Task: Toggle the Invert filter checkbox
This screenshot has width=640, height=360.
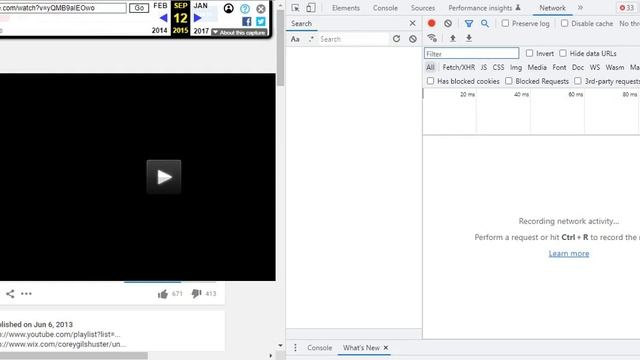Action: pyautogui.click(x=529, y=53)
